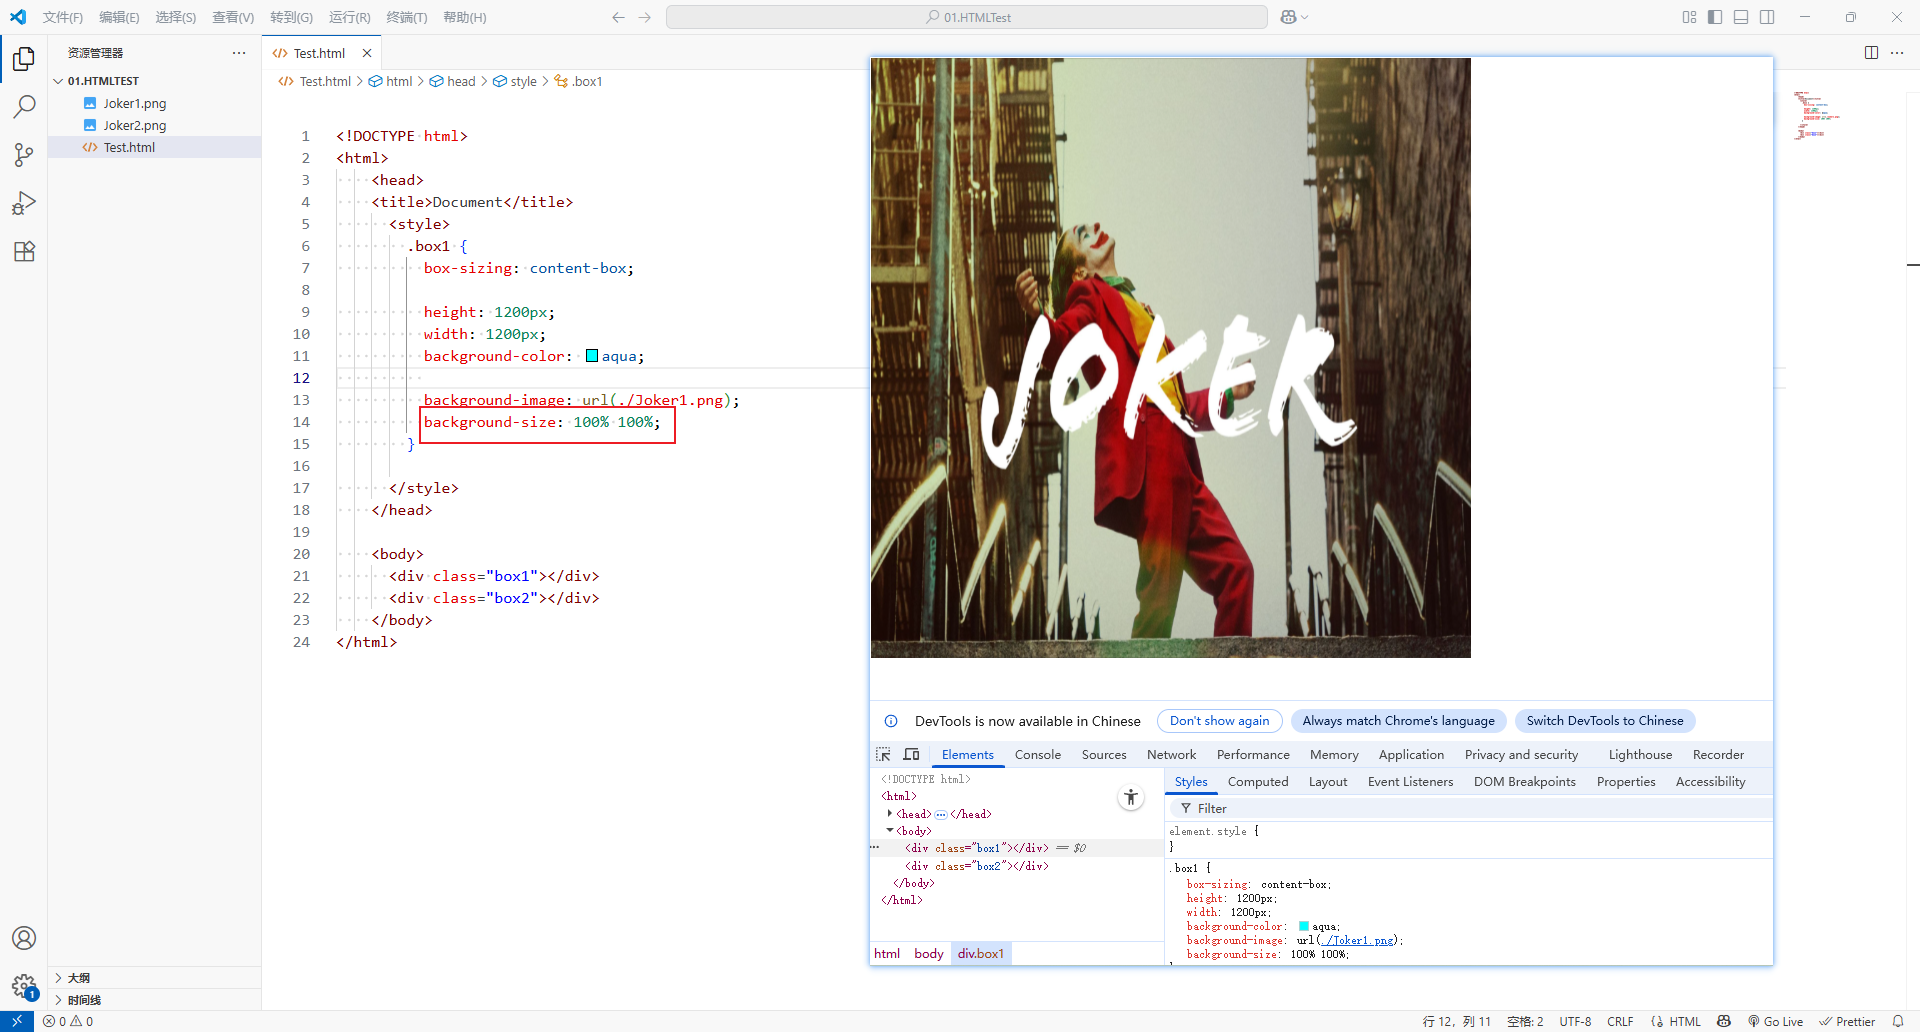Screen dimensions: 1920x1032
Task: Toggle secondary side bar visibility
Action: [1767, 17]
